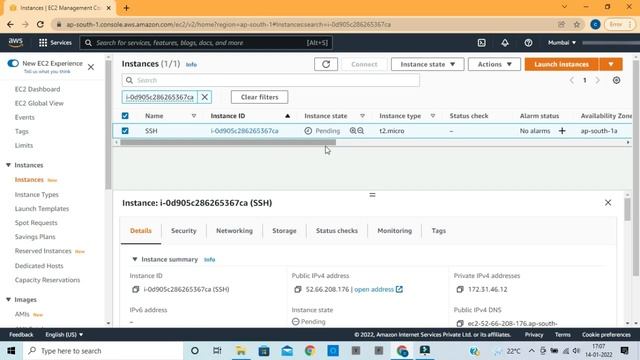Click the table horizontal scrollbar thumb
Screen dimensions: 640x360
point(228,142)
